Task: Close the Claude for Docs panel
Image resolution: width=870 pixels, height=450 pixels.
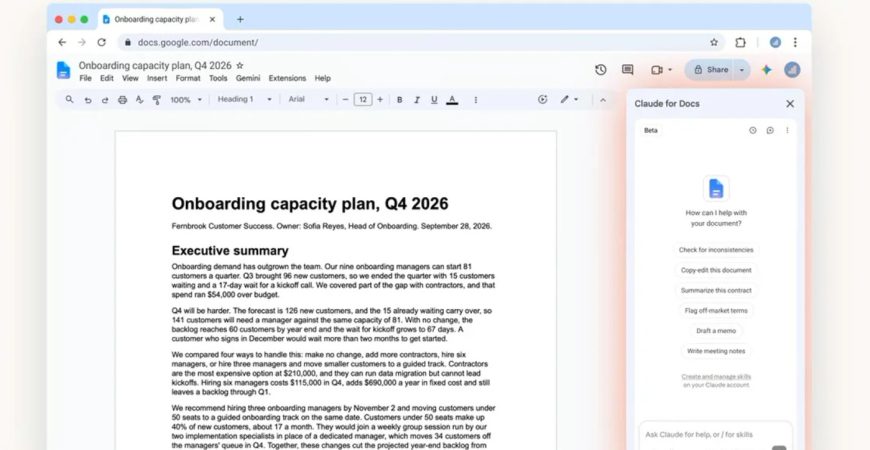Action: [x=790, y=104]
